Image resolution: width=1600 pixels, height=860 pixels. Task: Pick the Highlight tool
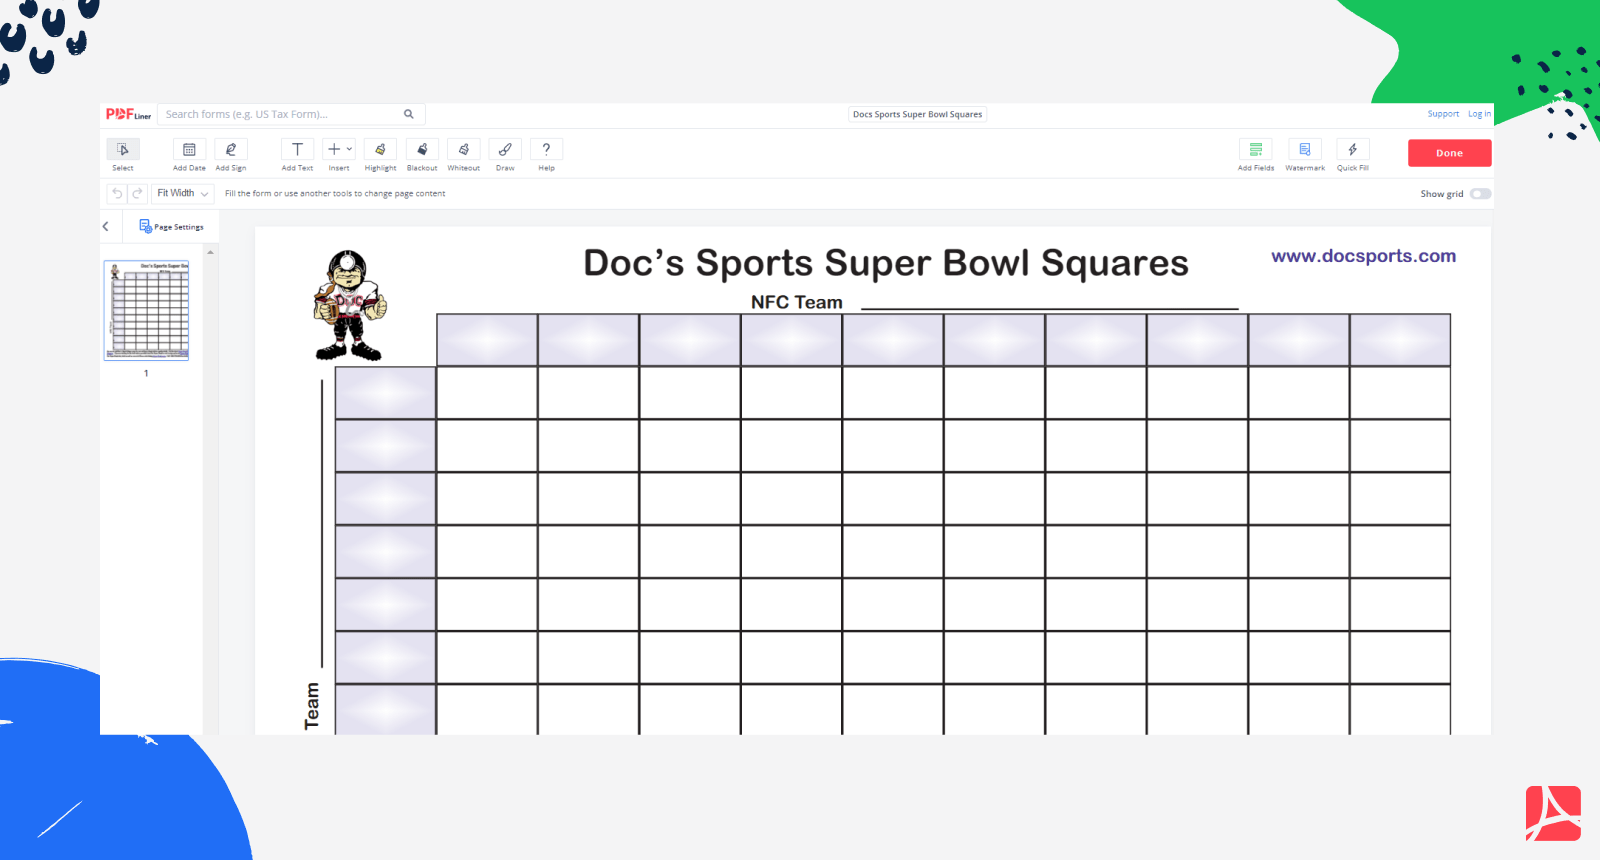coord(380,149)
